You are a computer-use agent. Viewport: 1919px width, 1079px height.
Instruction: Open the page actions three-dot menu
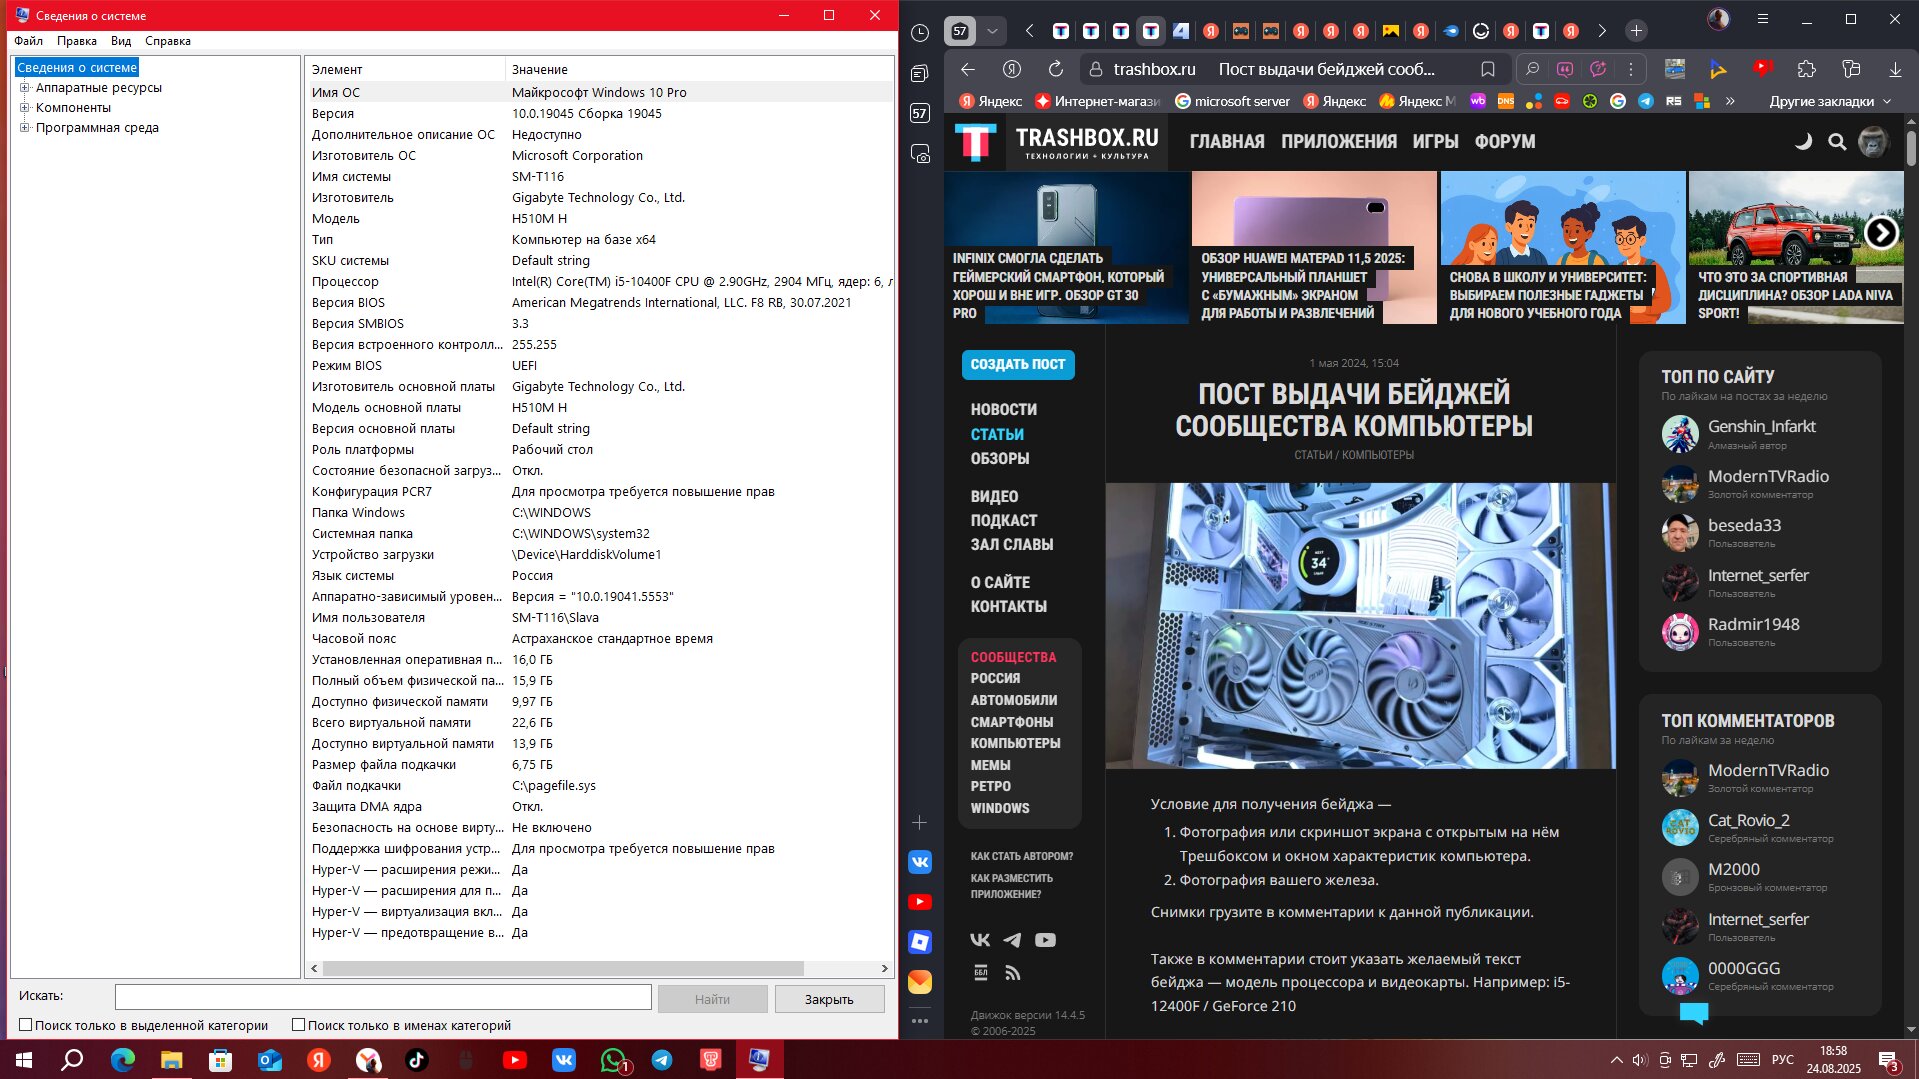(1631, 69)
